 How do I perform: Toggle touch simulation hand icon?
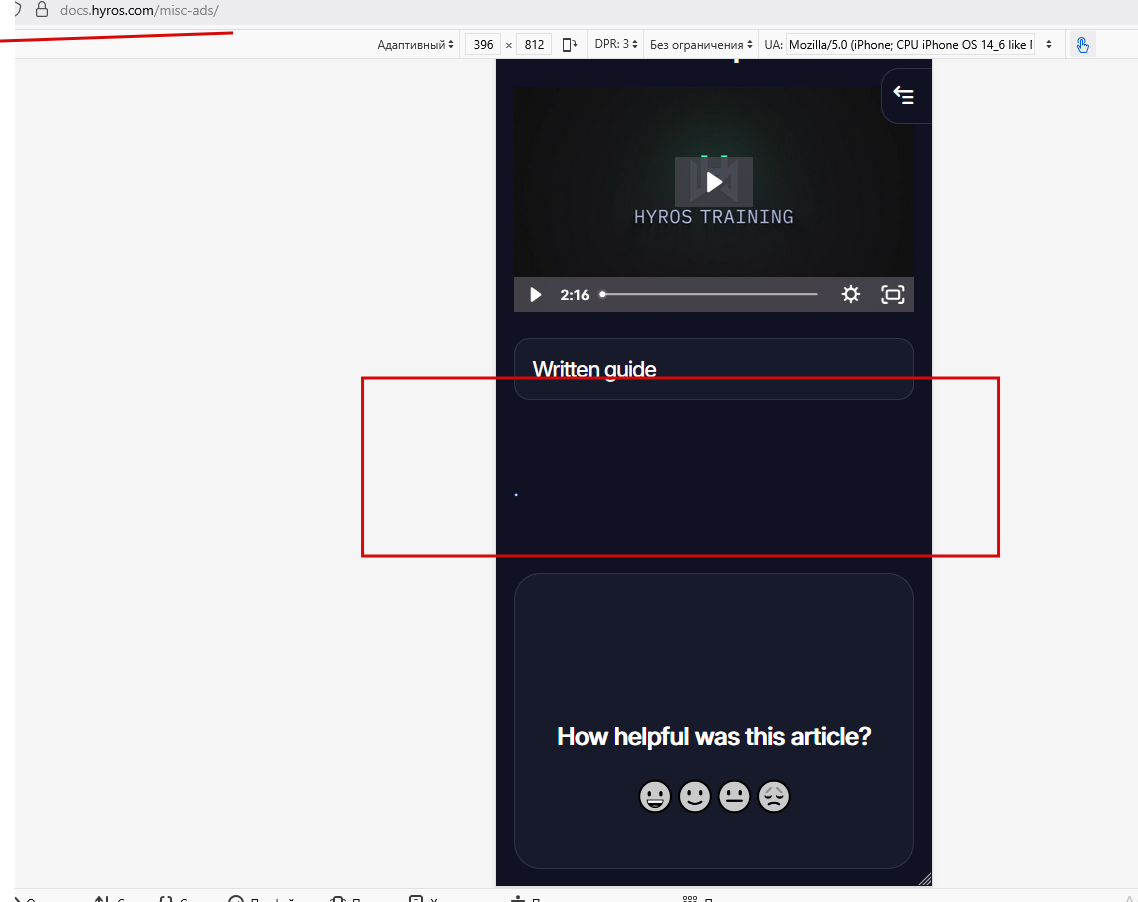coord(1082,45)
